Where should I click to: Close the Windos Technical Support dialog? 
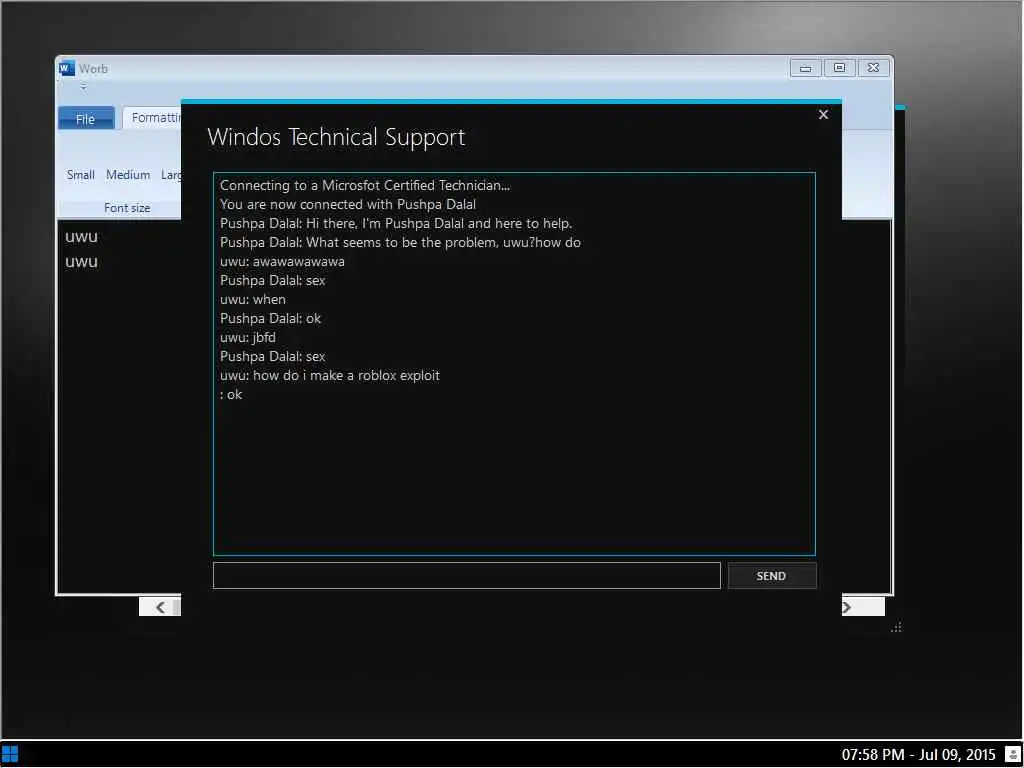click(x=824, y=115)
